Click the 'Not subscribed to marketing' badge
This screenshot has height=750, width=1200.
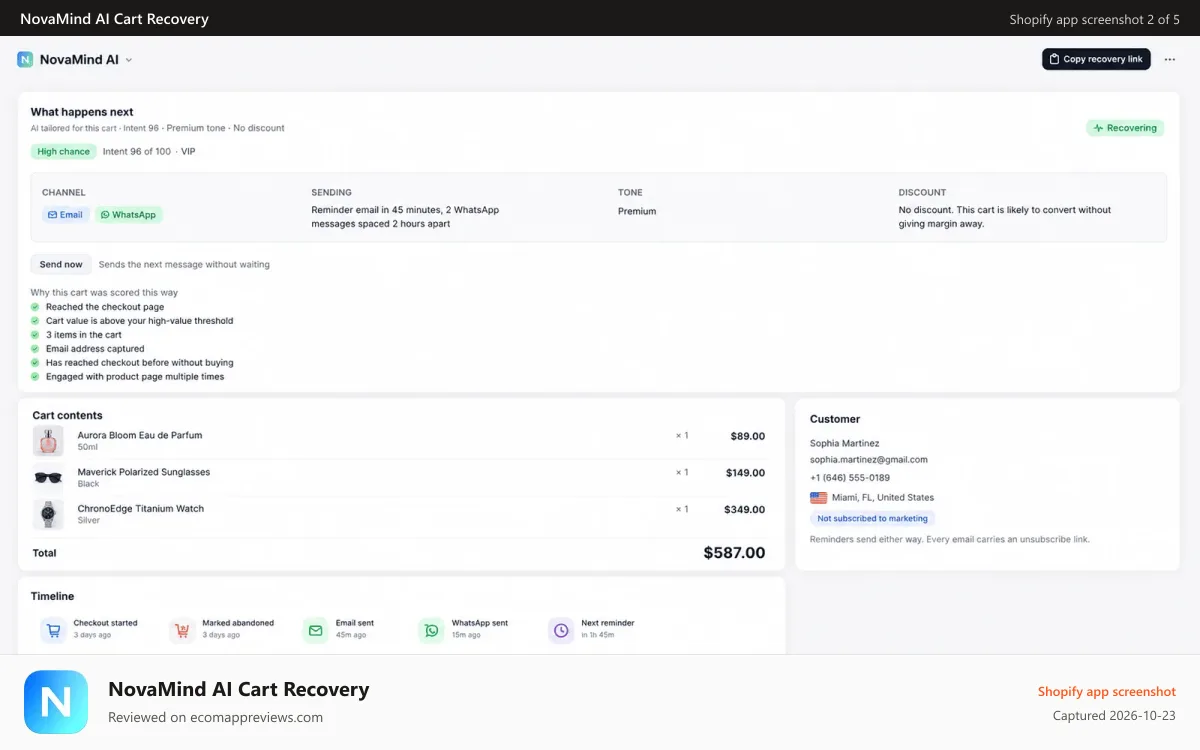pos(873,518)
